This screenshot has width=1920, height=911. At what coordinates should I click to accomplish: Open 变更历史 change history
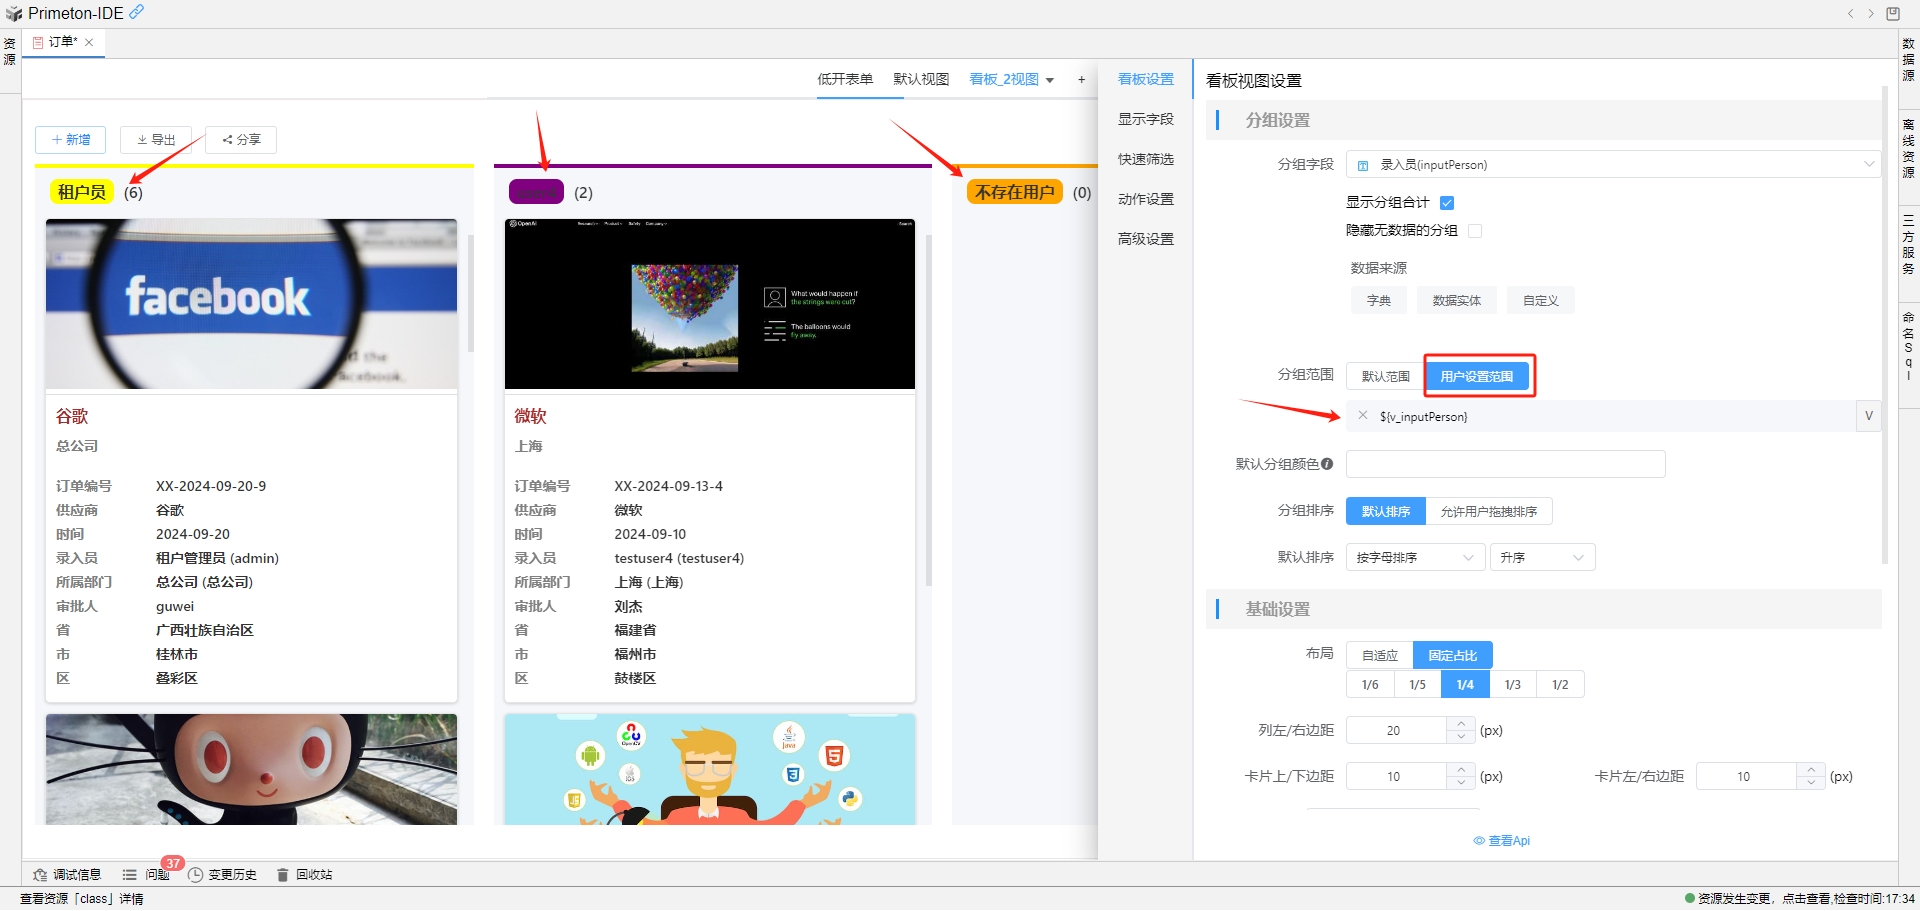pos(223,875)
